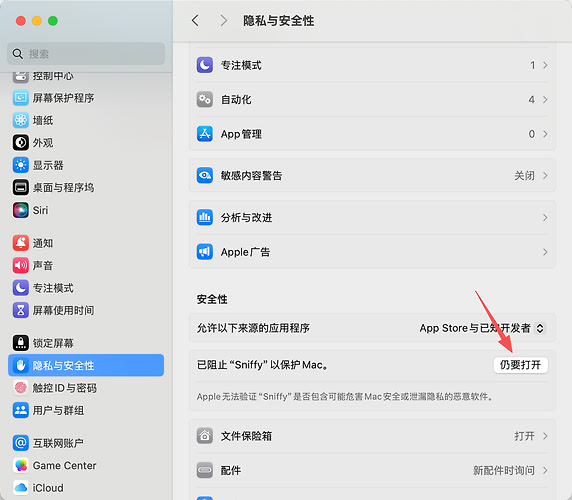Click Analytics & Improvements chart icon
Viewport: 572px width, 500px height.
[x=205, y=217]
